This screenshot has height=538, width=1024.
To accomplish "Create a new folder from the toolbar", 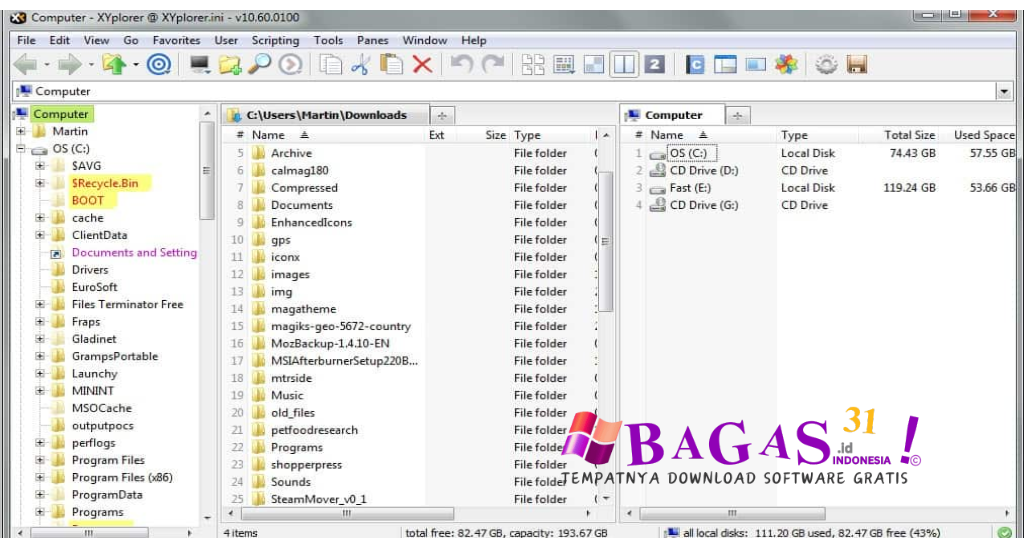I will point(230,65).
